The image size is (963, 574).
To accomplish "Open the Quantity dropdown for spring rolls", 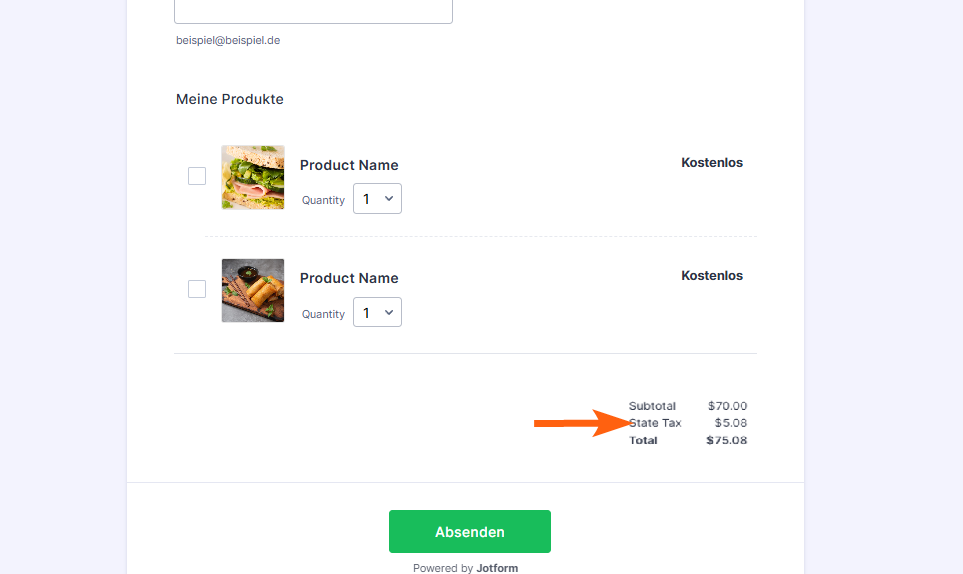I will point(377,312).
